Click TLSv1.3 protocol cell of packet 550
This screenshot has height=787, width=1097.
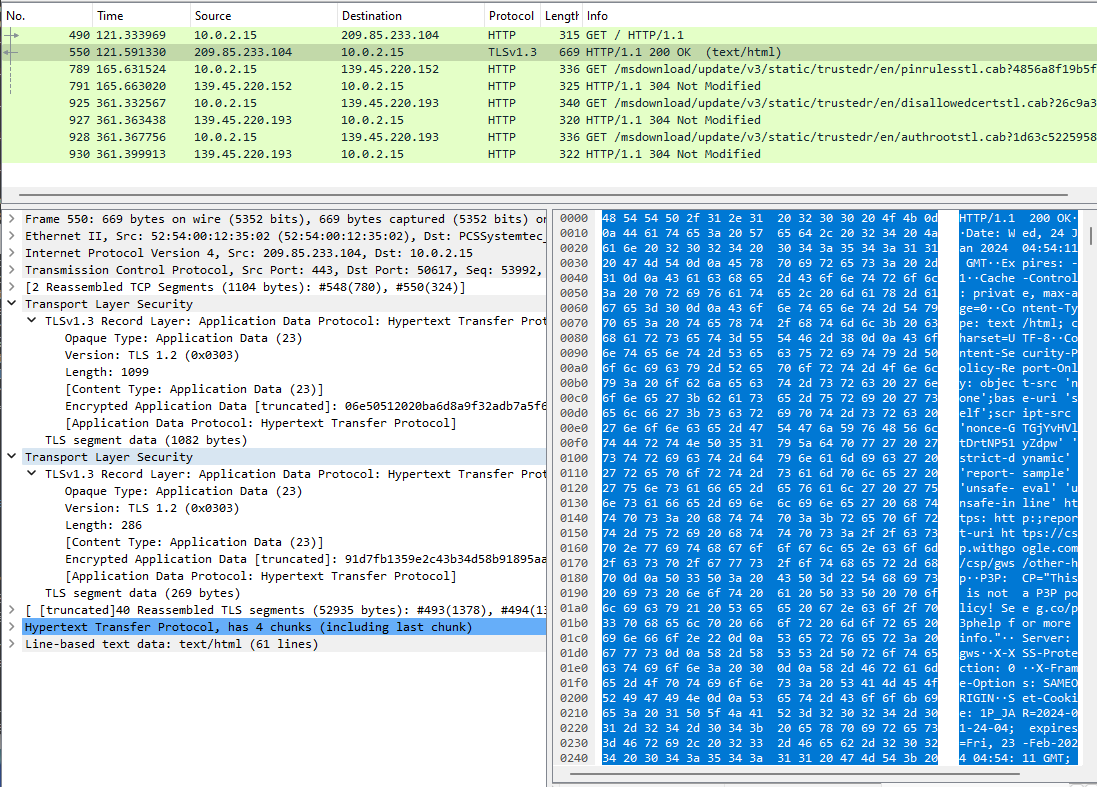click(512, 52)
